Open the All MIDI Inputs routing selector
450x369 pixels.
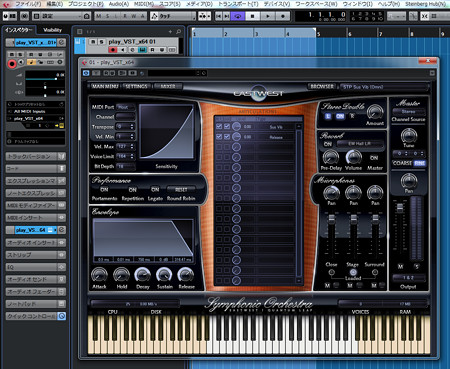(x=35, y=111)
